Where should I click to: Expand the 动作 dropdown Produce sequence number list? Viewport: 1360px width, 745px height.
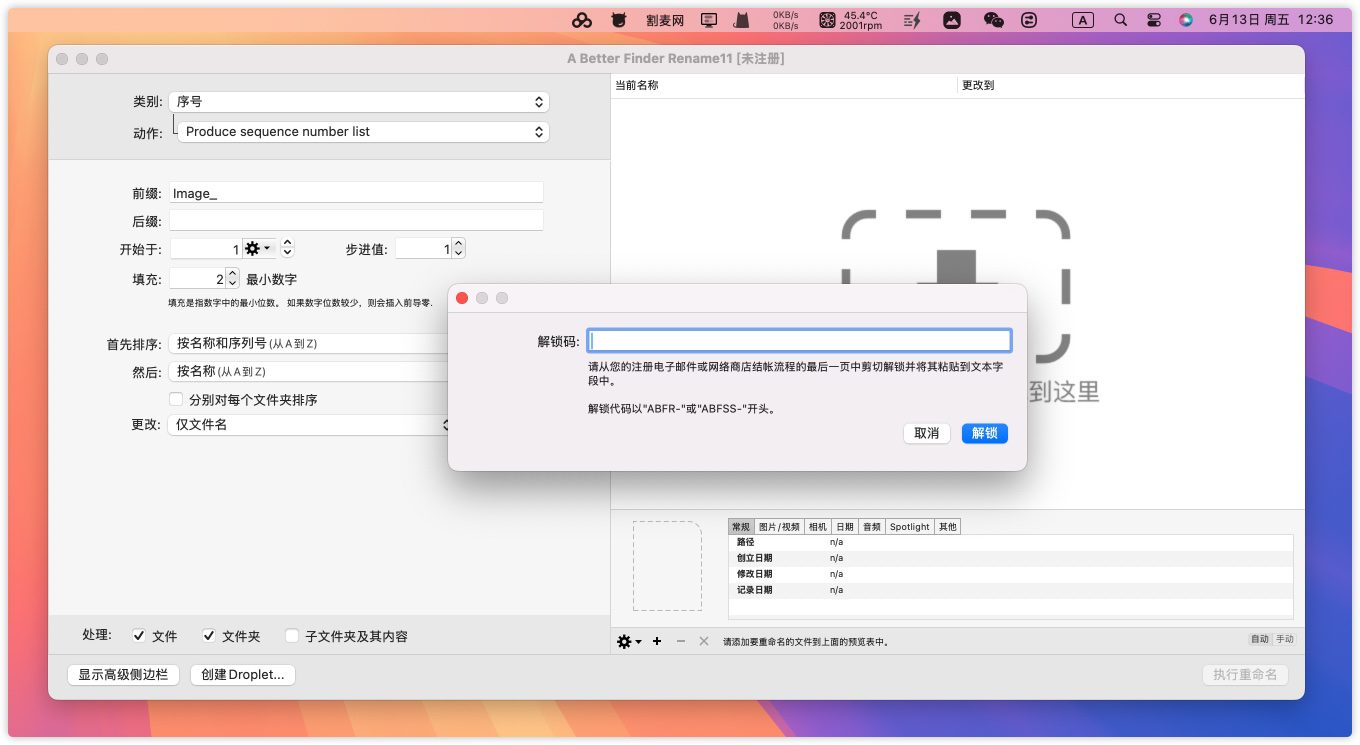click(363, 132)
